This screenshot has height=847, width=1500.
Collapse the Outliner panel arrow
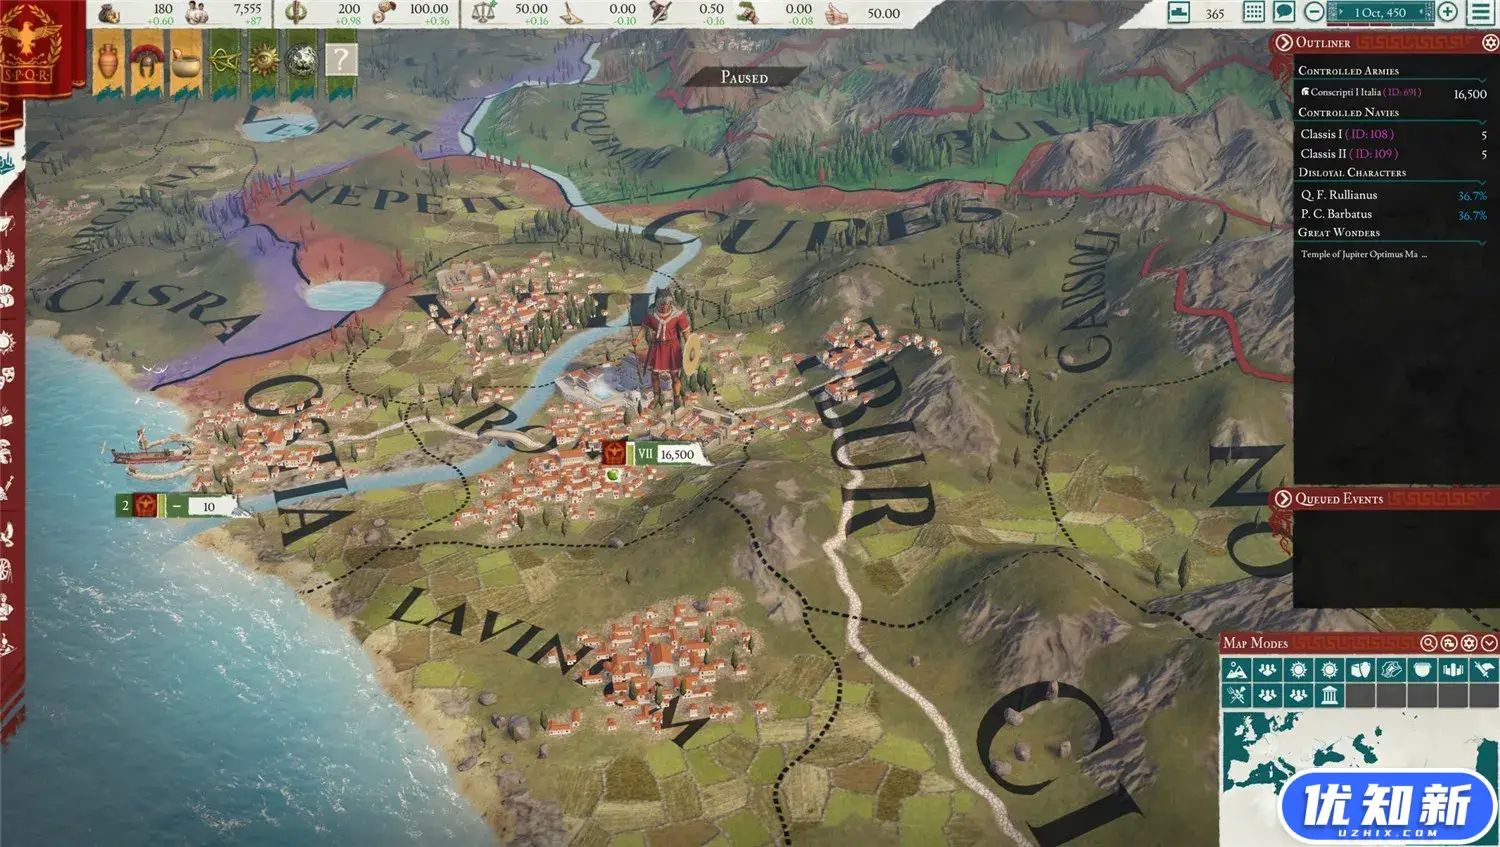tap(1284, 43)
